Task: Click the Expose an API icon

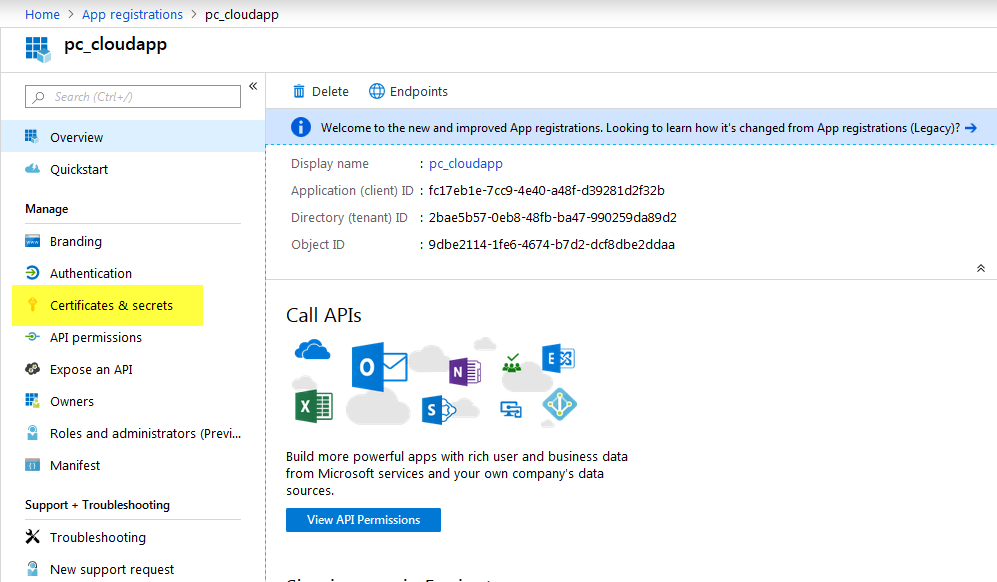Action: 32,369
